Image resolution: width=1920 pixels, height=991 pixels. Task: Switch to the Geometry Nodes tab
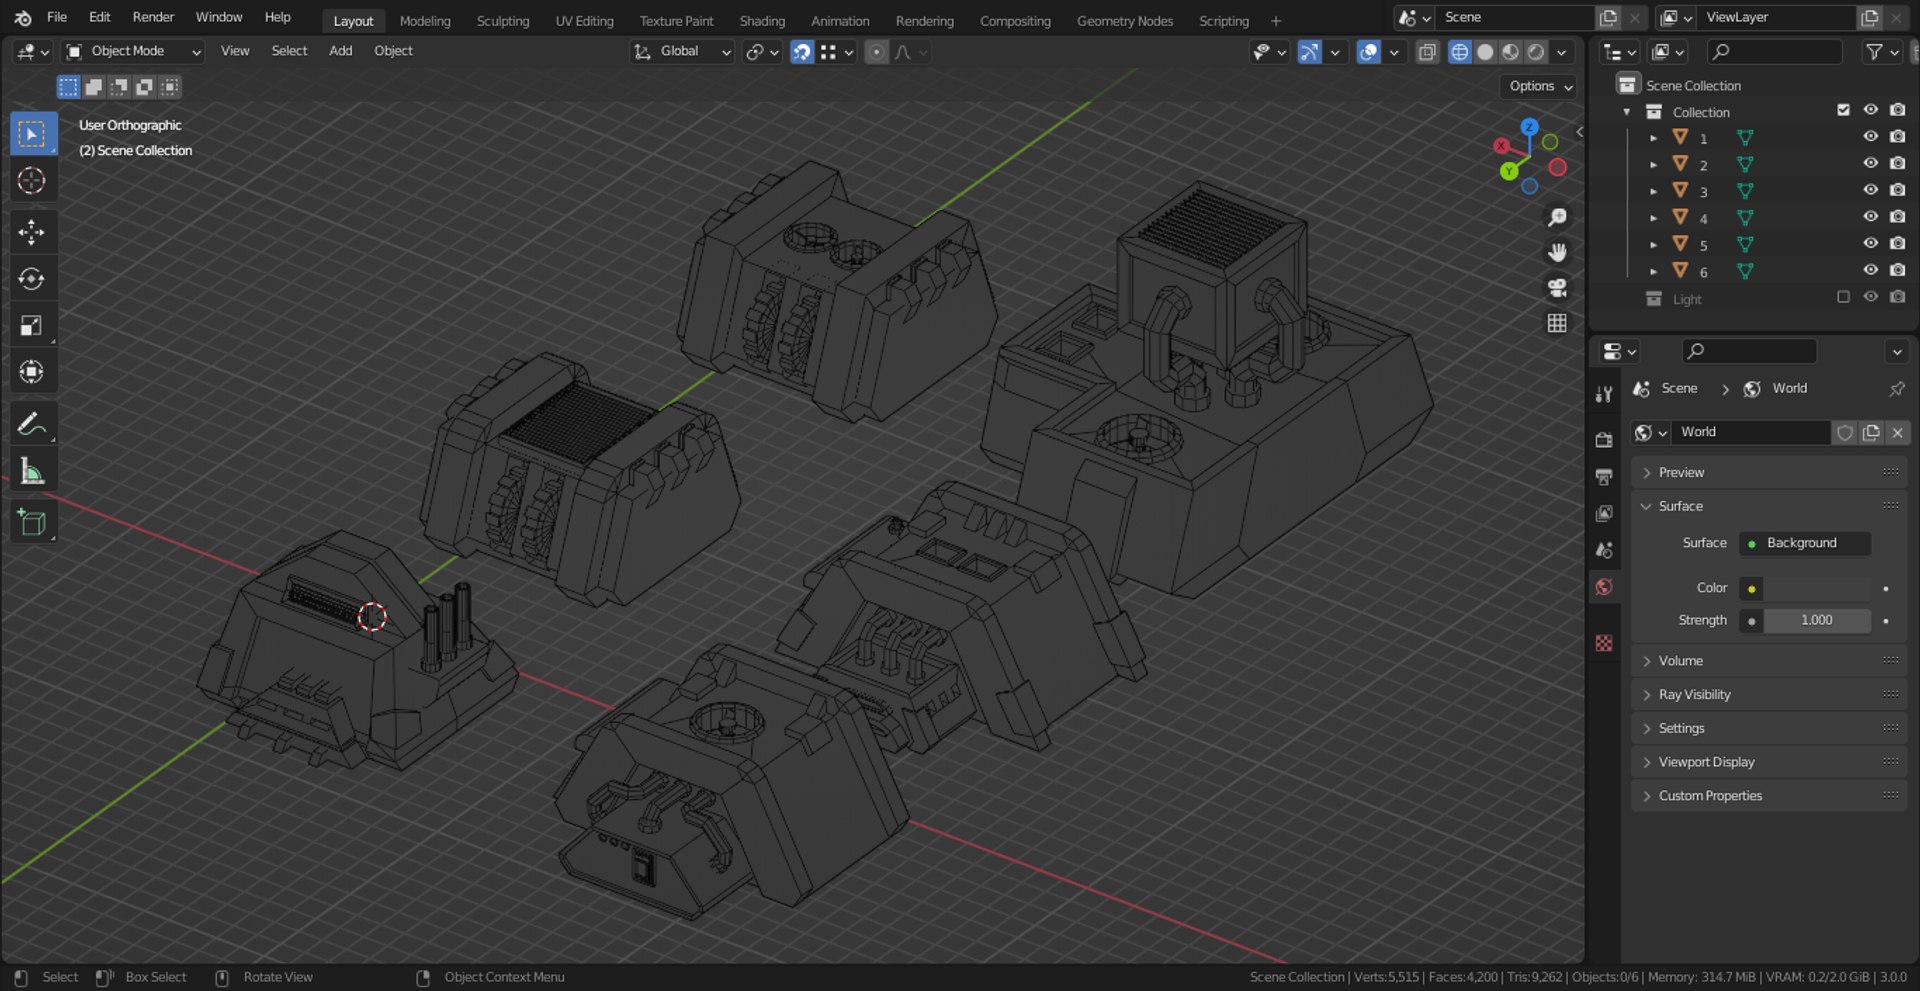point(1125,21)
